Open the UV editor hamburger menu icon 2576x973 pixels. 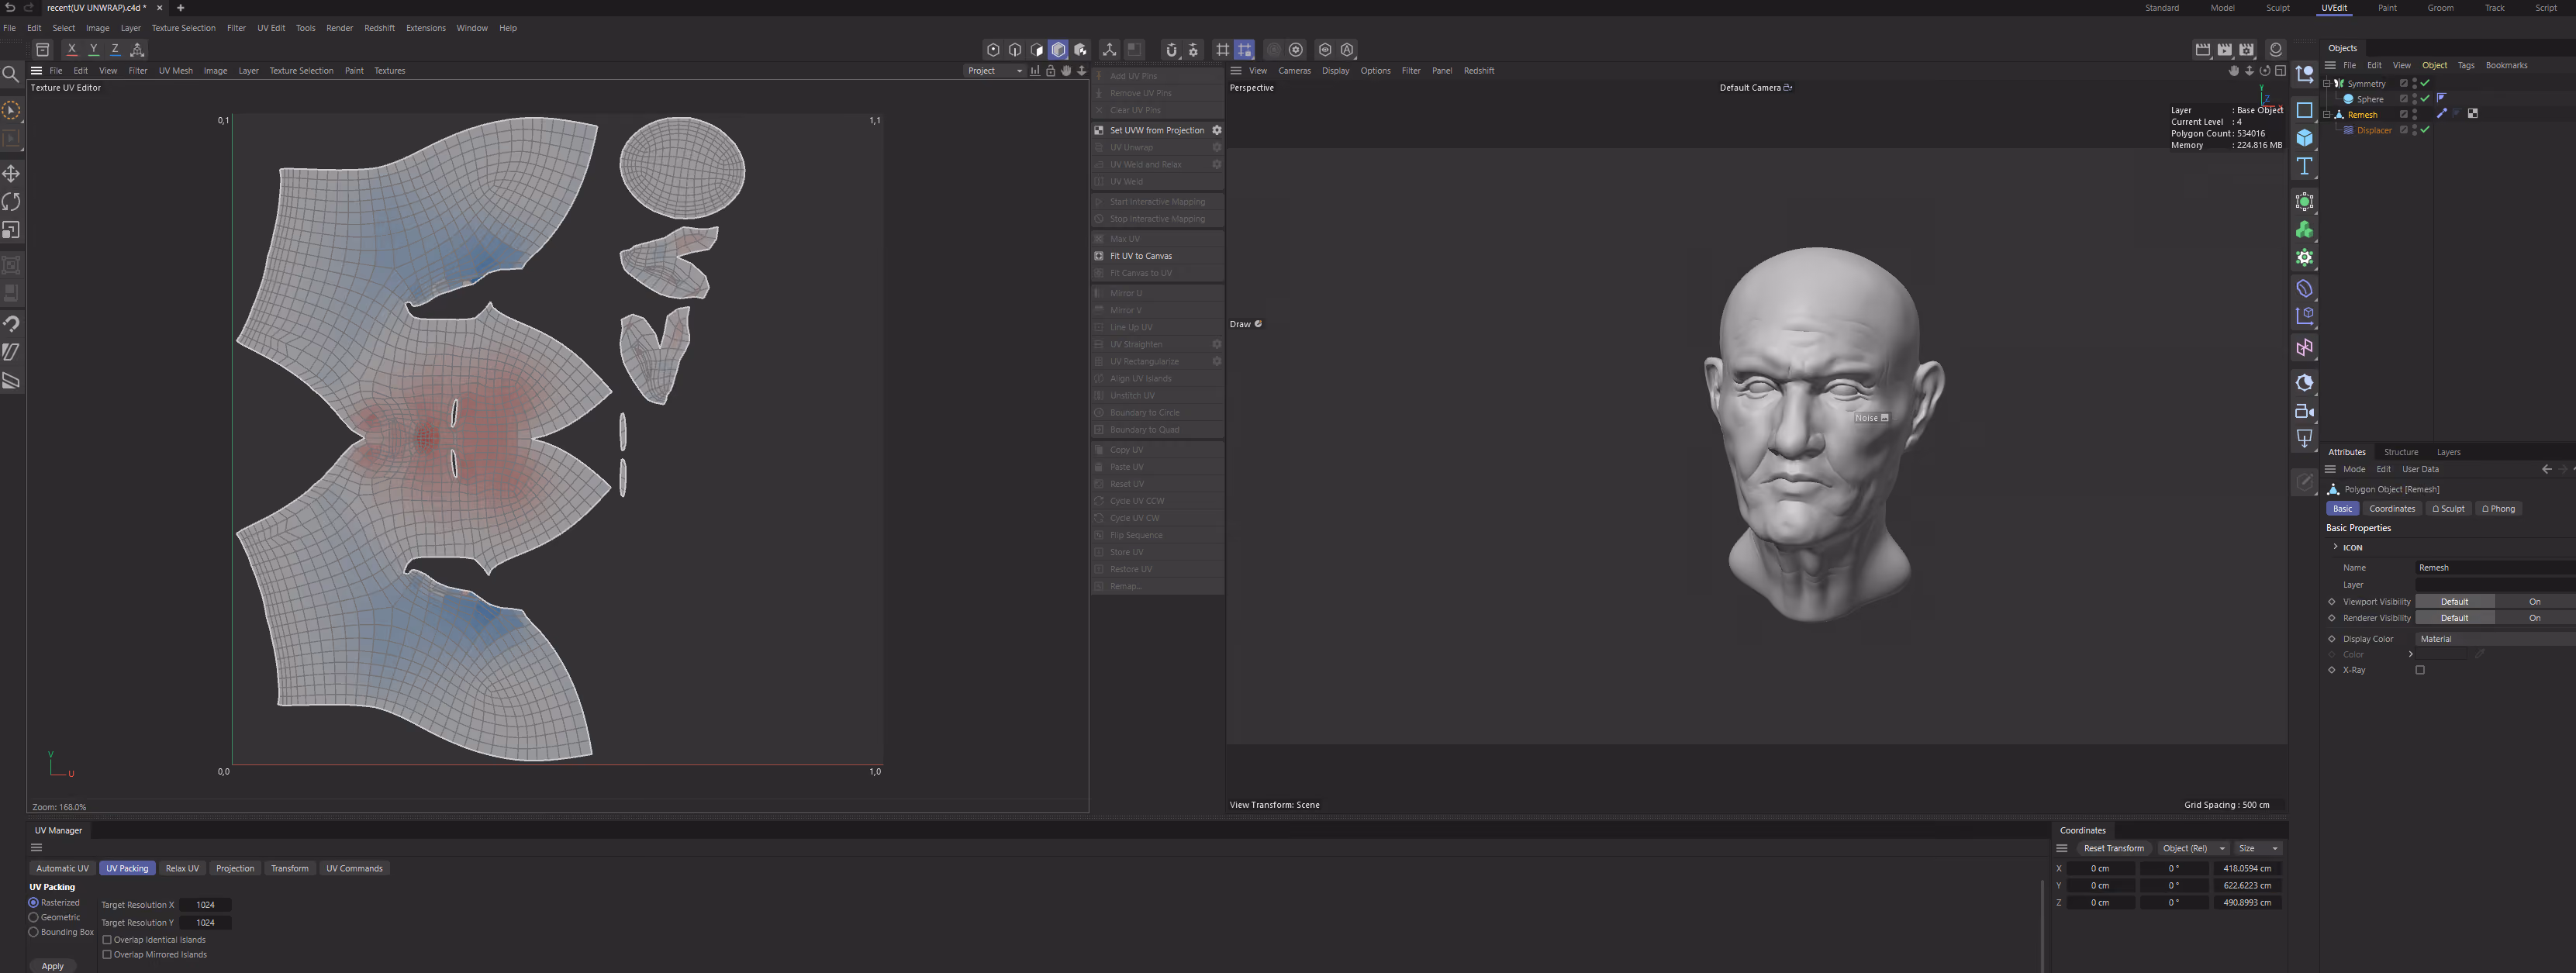36,71
